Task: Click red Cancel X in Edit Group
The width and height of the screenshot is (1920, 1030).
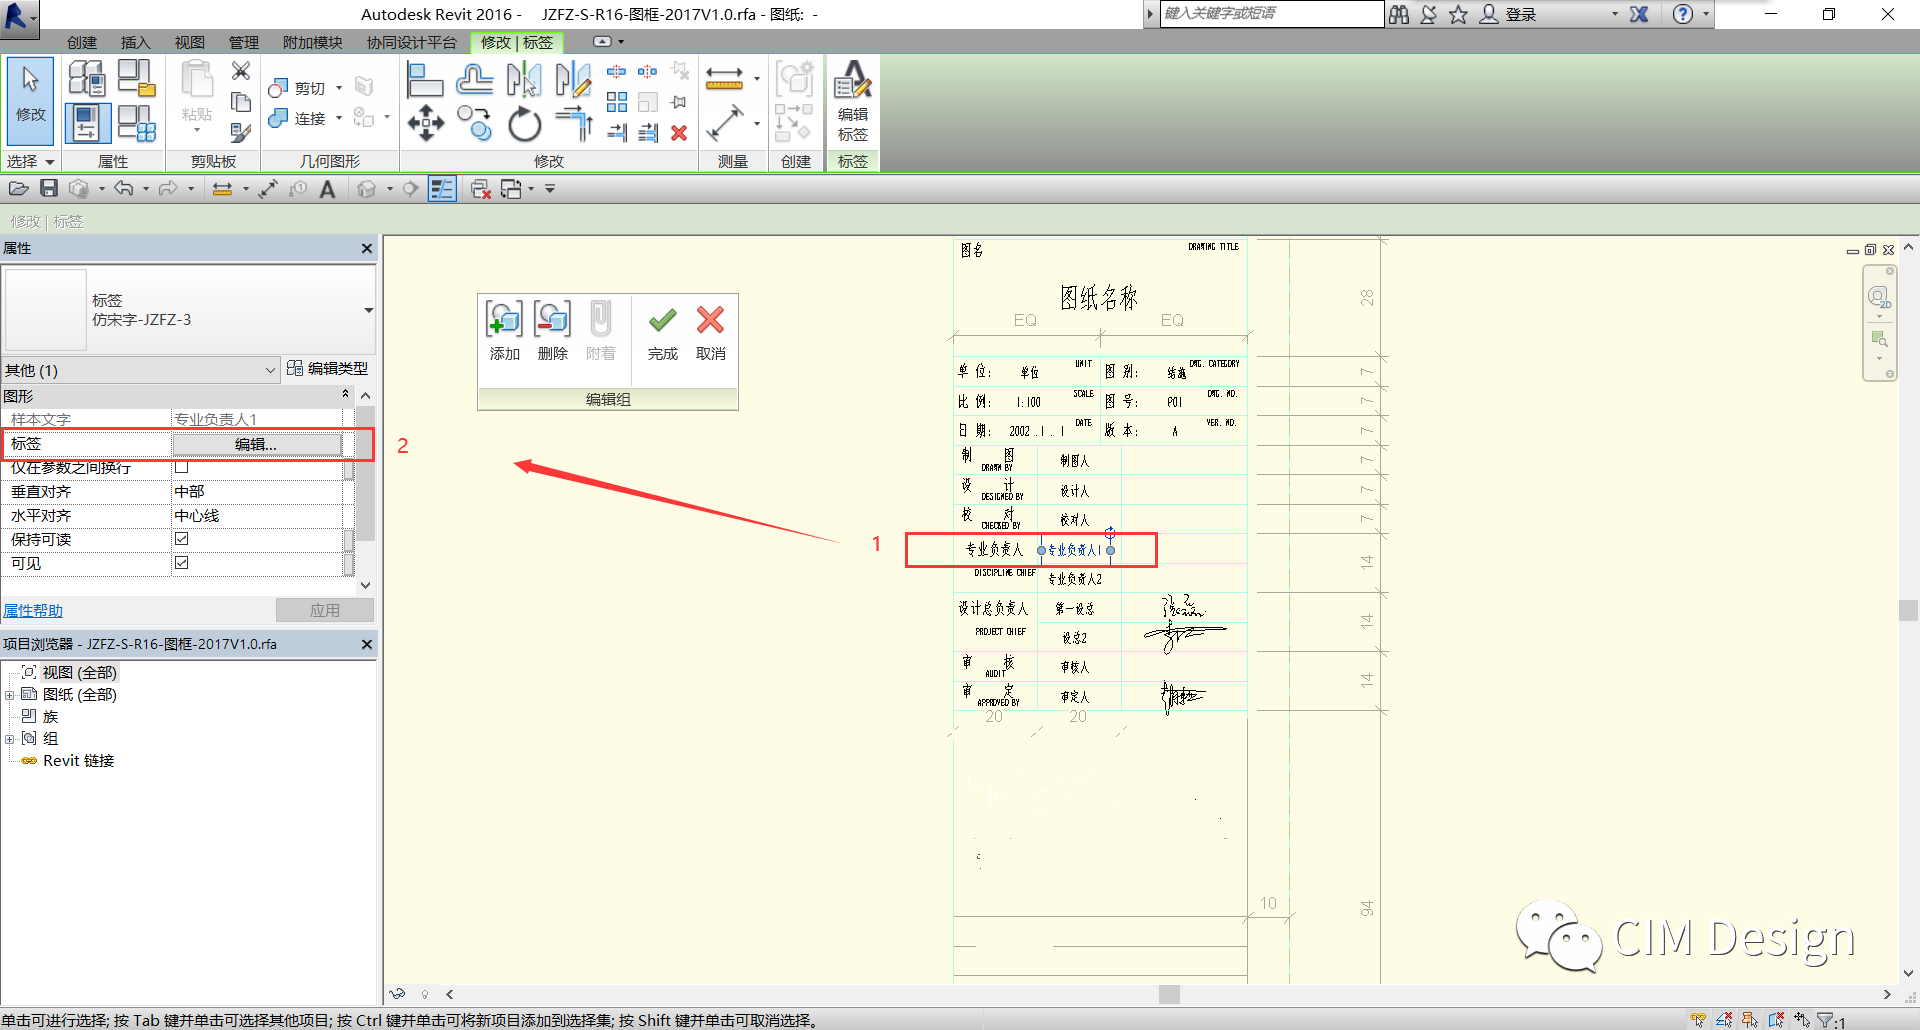Action: 711,332
